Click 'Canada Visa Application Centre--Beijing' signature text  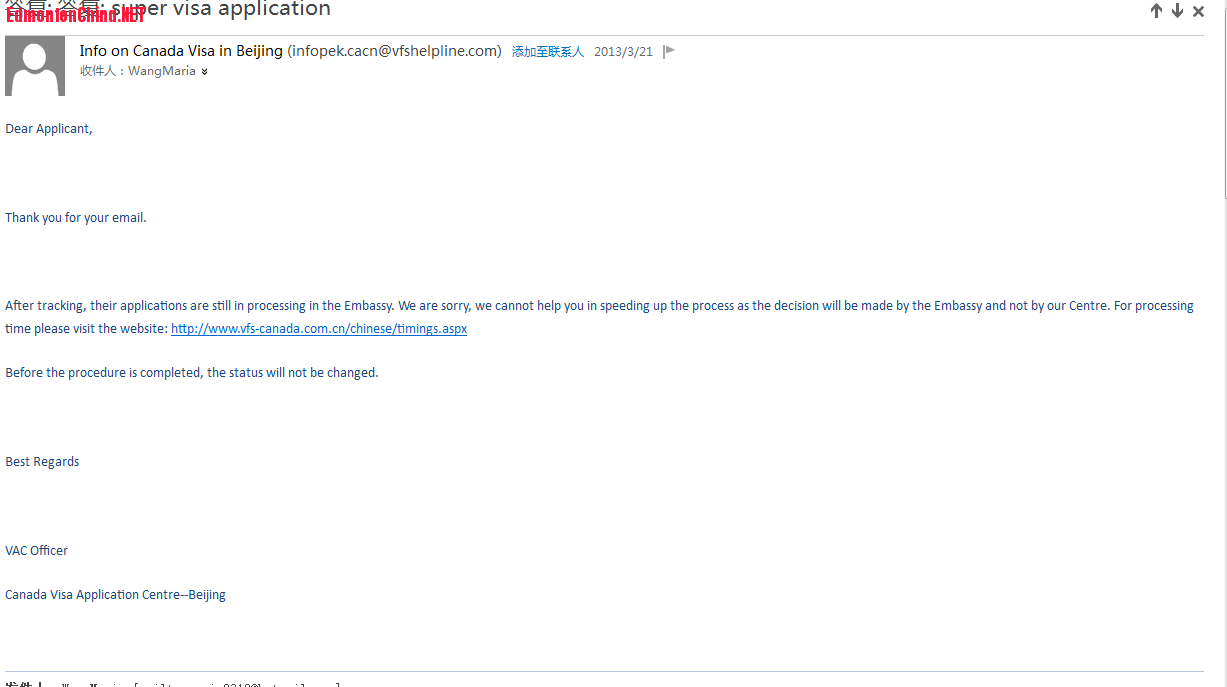[115, 594]
